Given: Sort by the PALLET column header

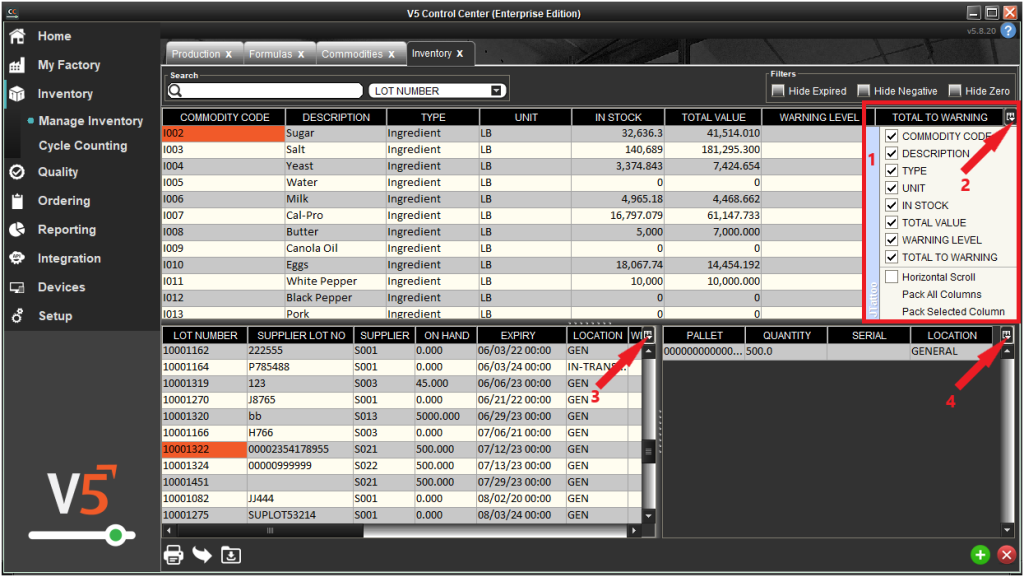Looking at the screenshot, I should point(704,335).
